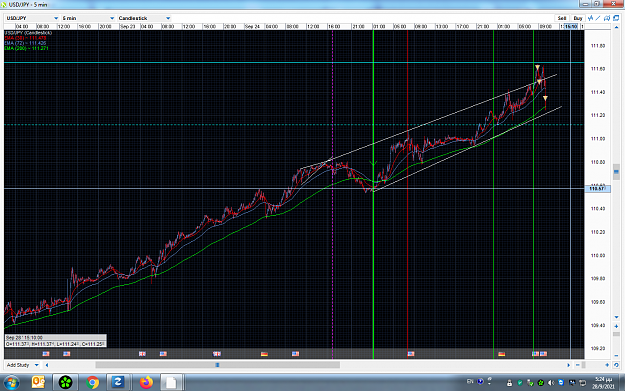Click the Sep 24 date label on axis
The width and height of the screenshot is (625, 391).
pos(252,26)
